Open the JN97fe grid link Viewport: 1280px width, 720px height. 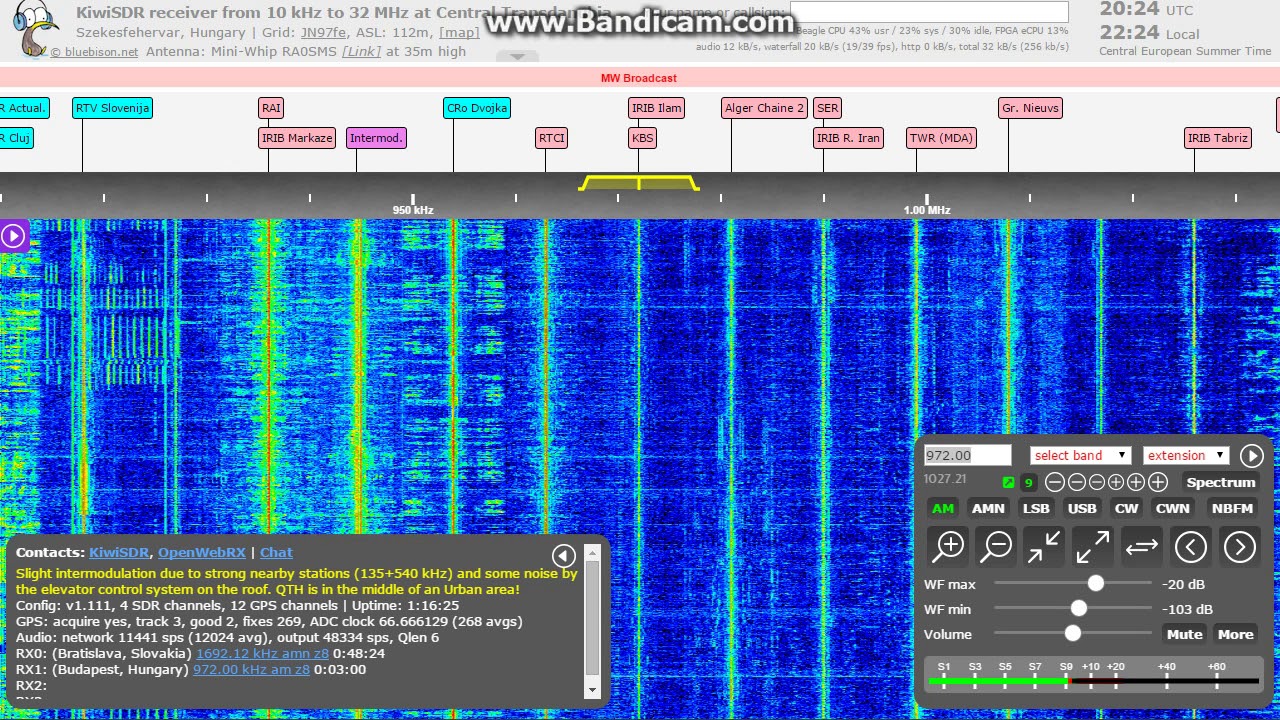[x=324, y=32]
